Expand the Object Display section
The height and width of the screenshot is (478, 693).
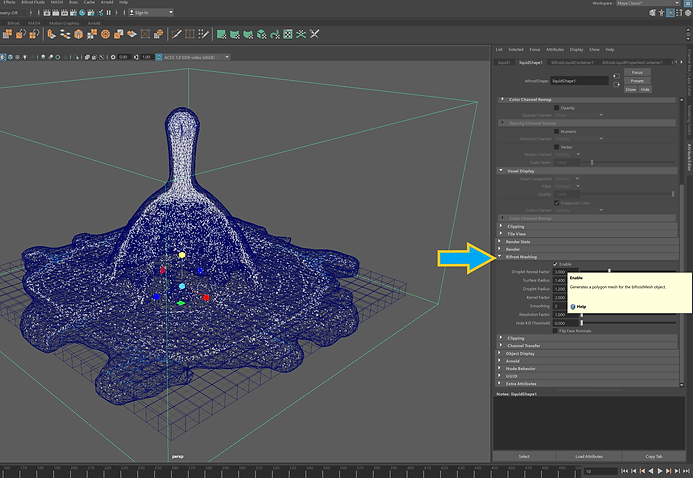pyautogui.click(x=587, y=353)
